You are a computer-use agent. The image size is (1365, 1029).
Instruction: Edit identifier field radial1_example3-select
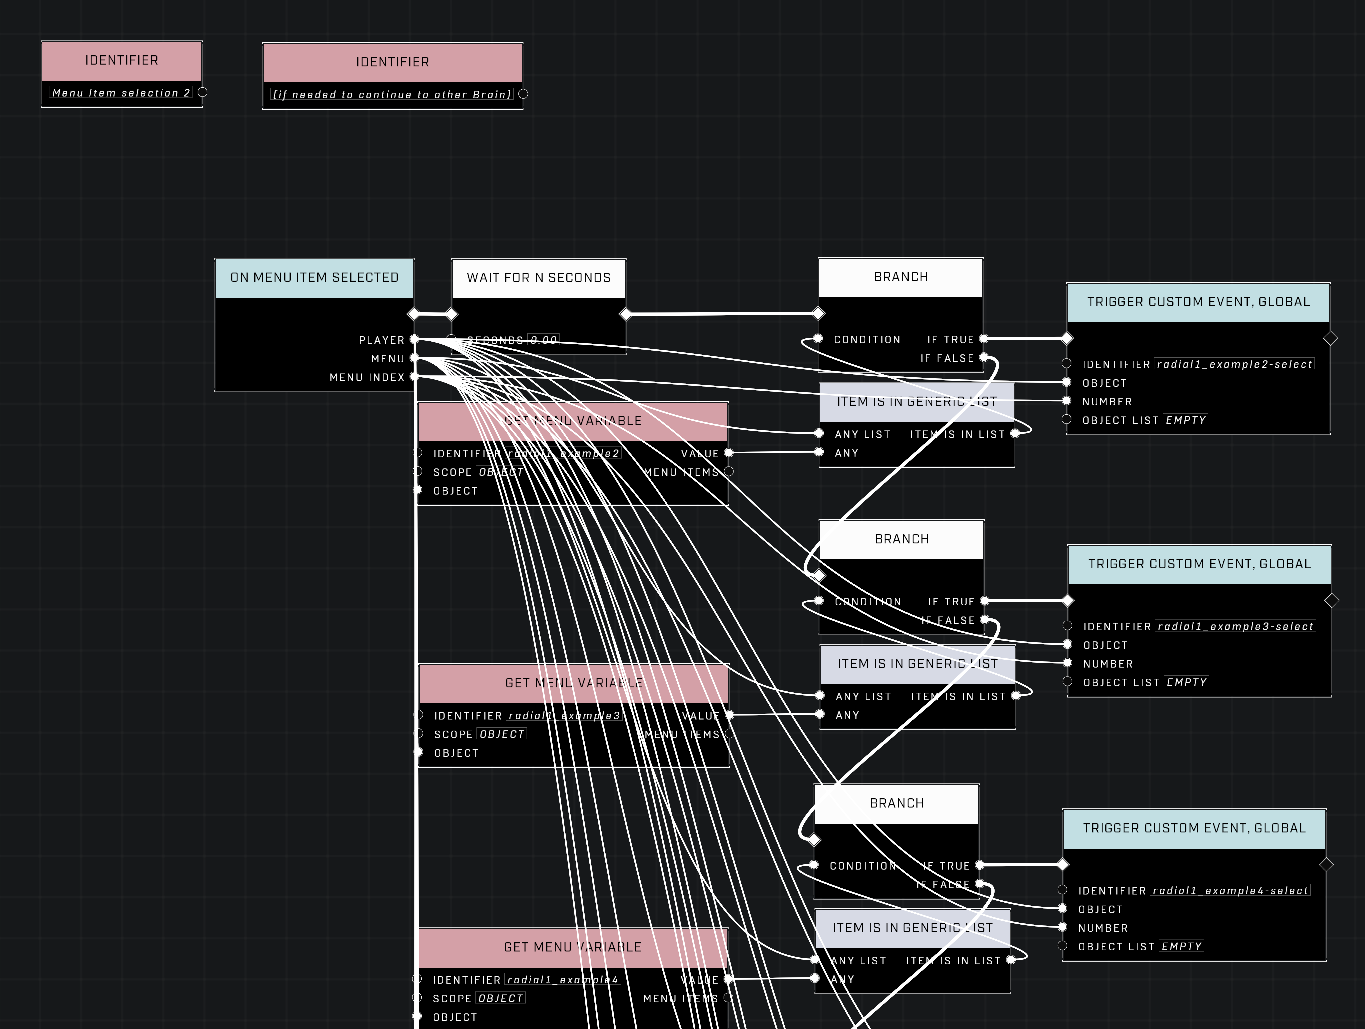point(1236,626)
